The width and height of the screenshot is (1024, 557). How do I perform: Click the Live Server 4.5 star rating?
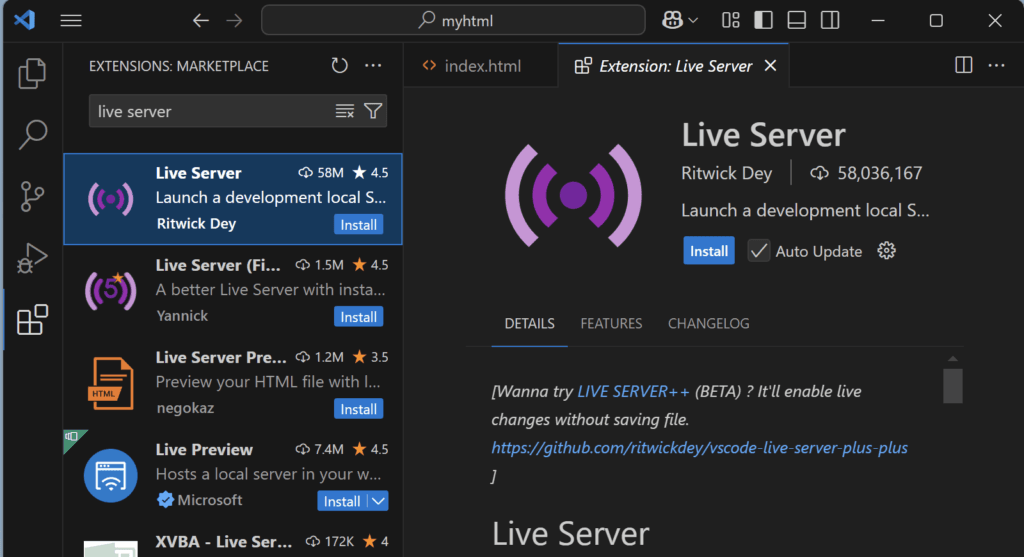tap(370, 172)
